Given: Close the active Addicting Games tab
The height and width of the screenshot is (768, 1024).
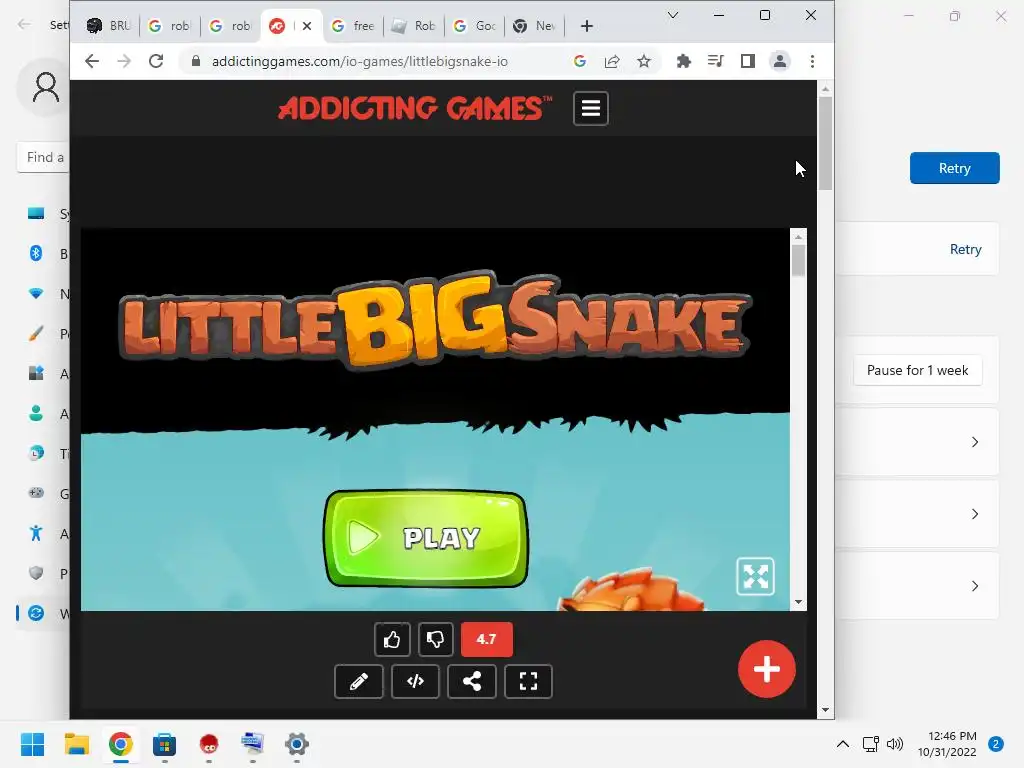Looking at the screenshot, I should pos(307,26).
